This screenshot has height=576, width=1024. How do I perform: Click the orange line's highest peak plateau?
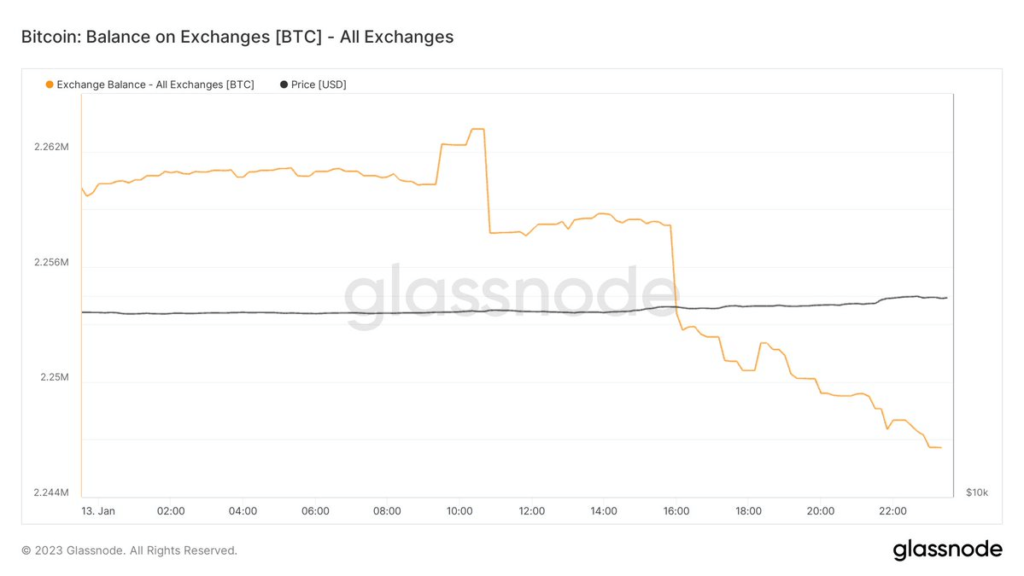pos(477,129)
